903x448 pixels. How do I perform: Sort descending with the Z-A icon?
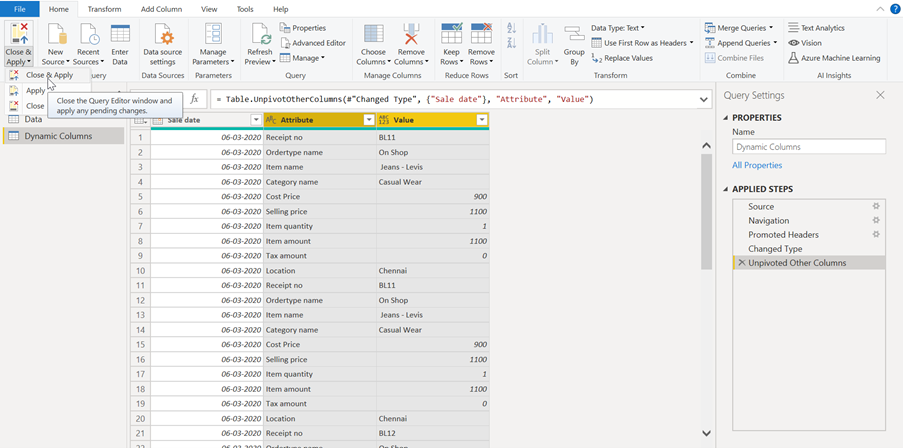[511, 43]
